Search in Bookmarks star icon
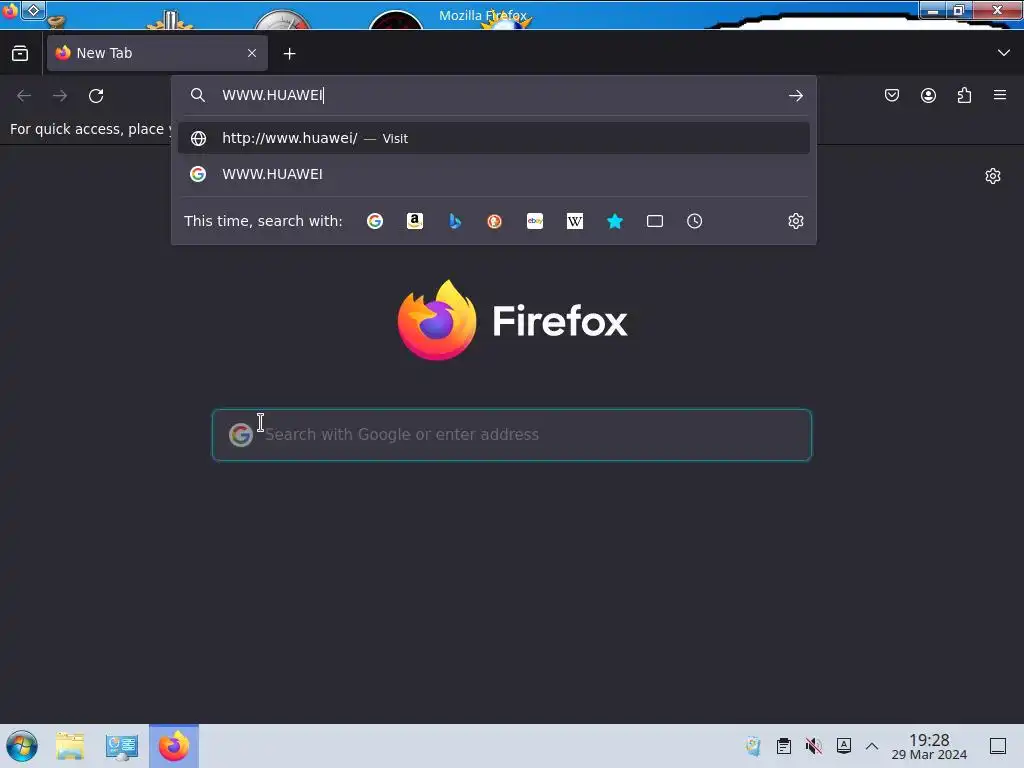Image resolution: width=1024 pixels, height=768 pixels. 615,221
